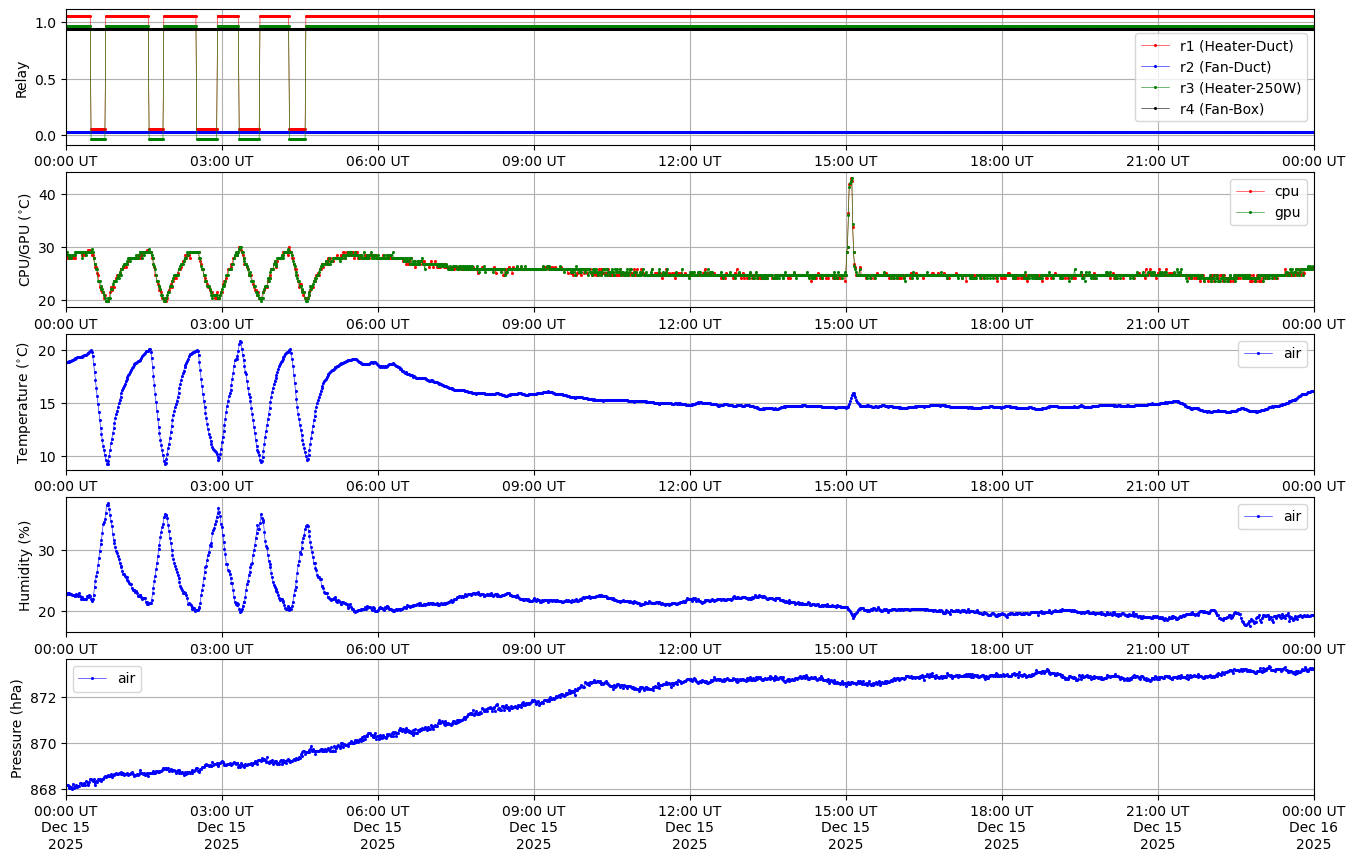Click the CPU/GPU spike peak near 15:00 UT

tap(851, 180)
